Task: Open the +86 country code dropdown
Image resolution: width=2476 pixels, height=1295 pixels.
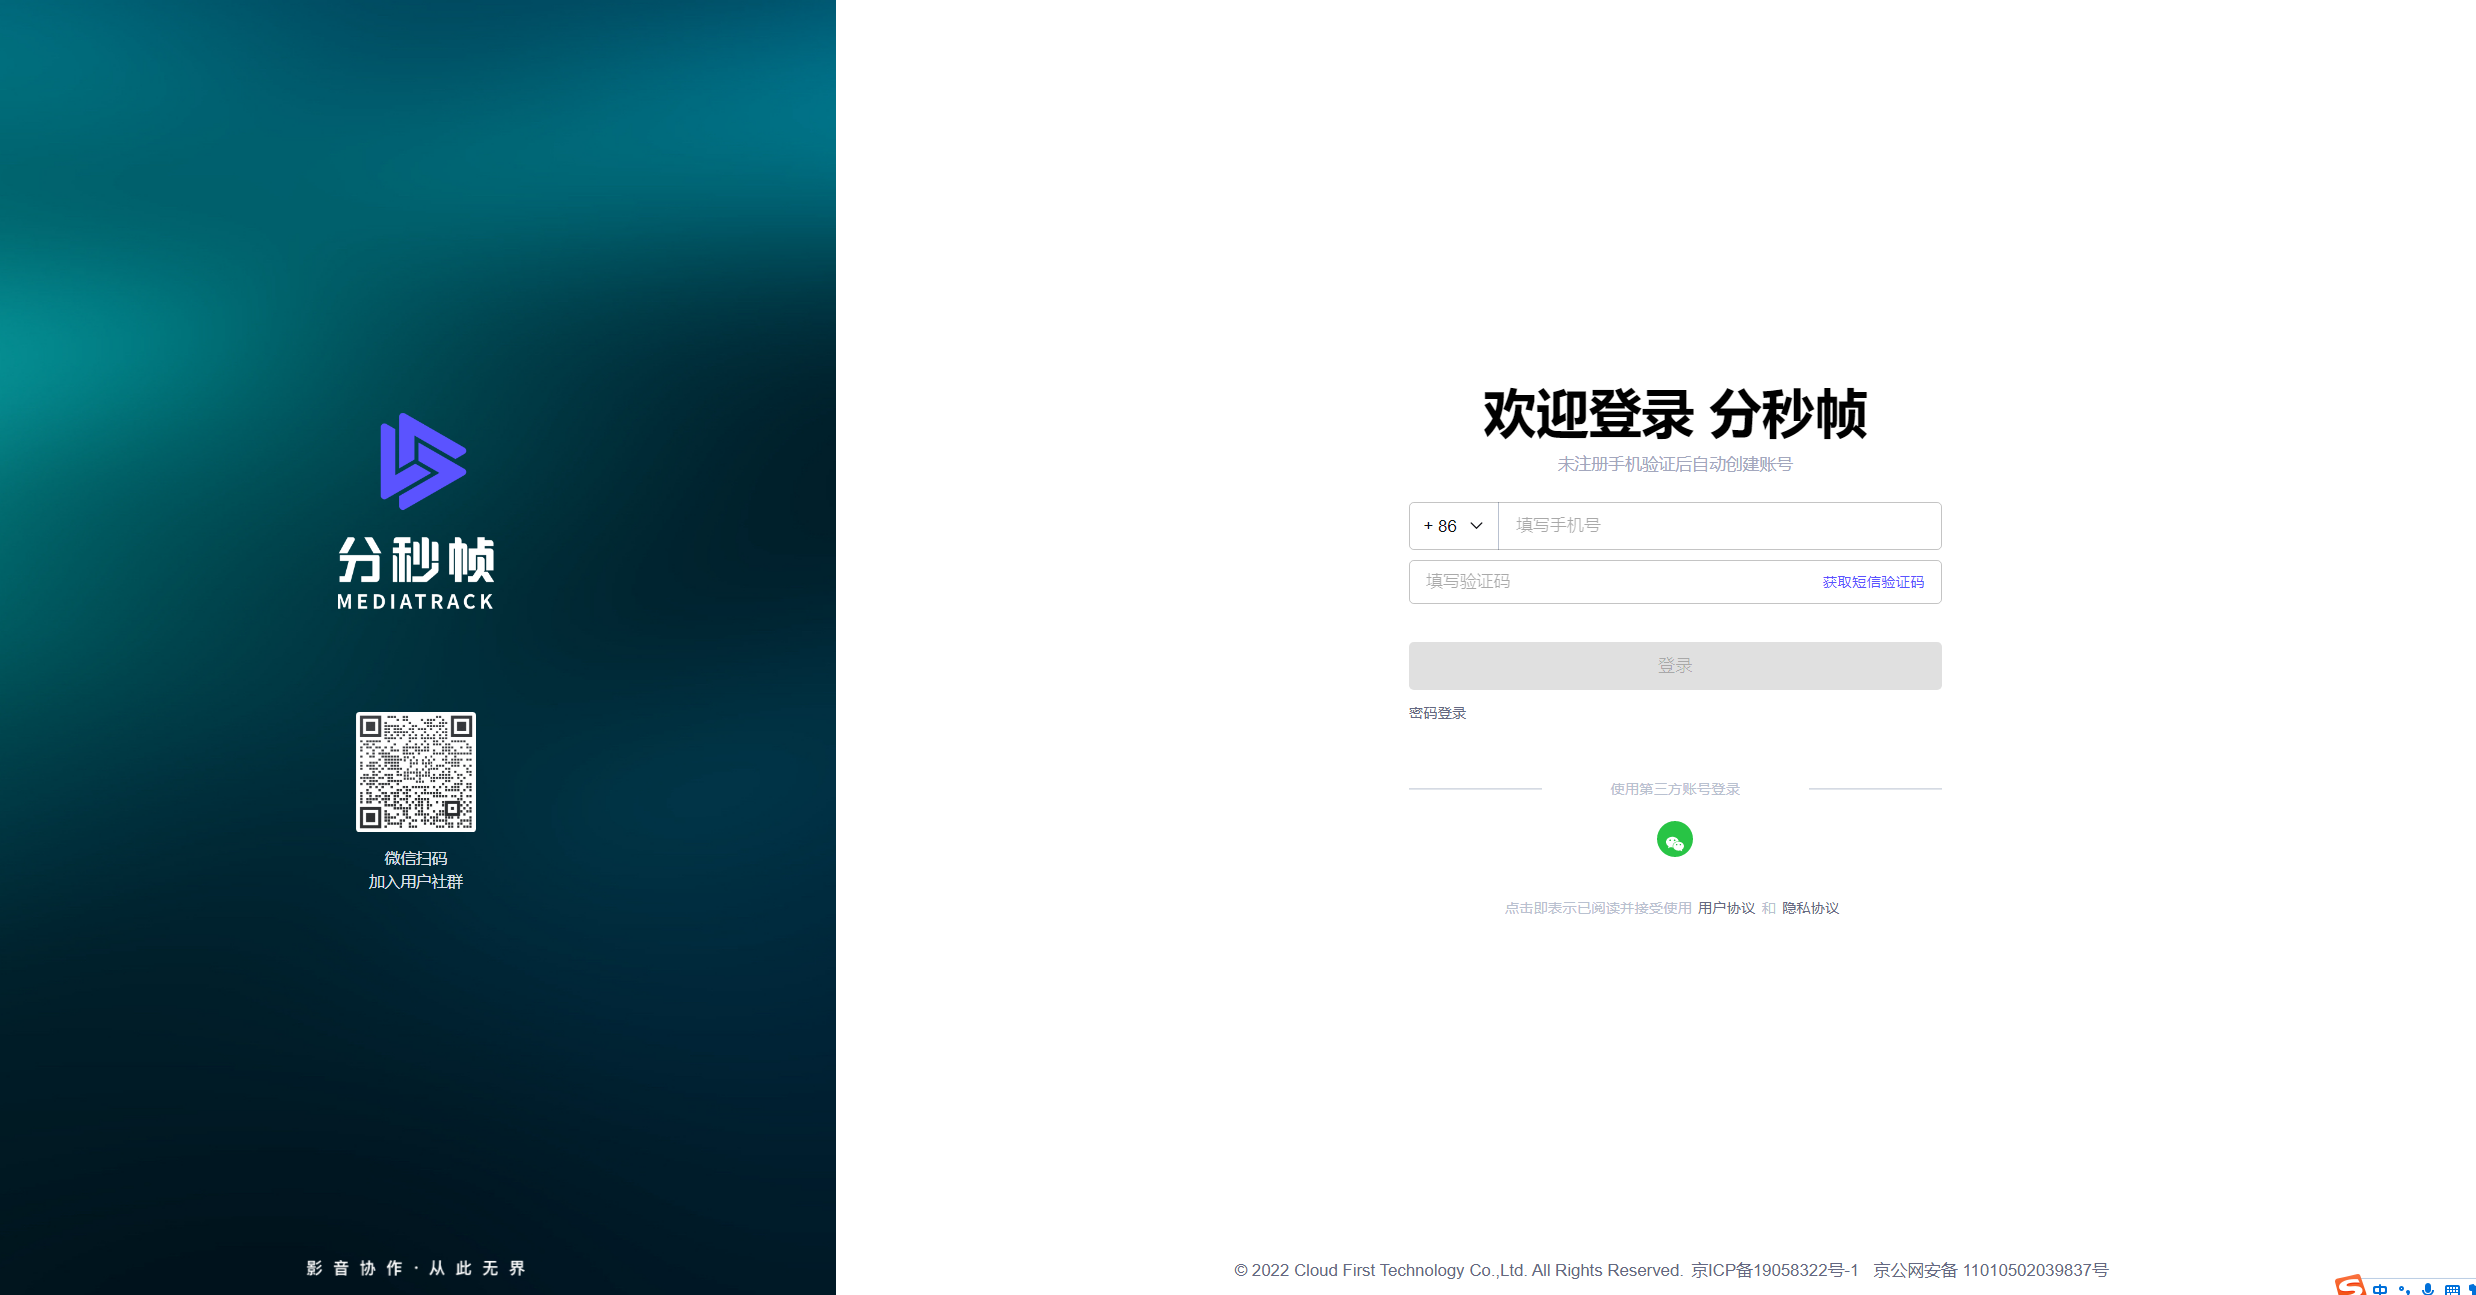Action: click(1453, 526)
